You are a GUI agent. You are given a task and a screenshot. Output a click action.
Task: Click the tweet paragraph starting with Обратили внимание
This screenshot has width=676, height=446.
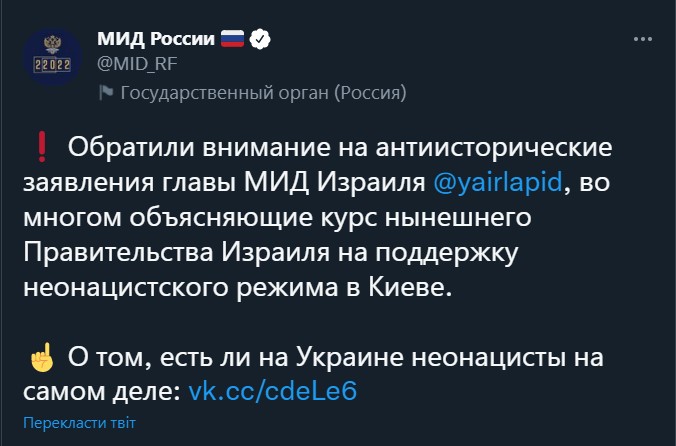[318, 217]
